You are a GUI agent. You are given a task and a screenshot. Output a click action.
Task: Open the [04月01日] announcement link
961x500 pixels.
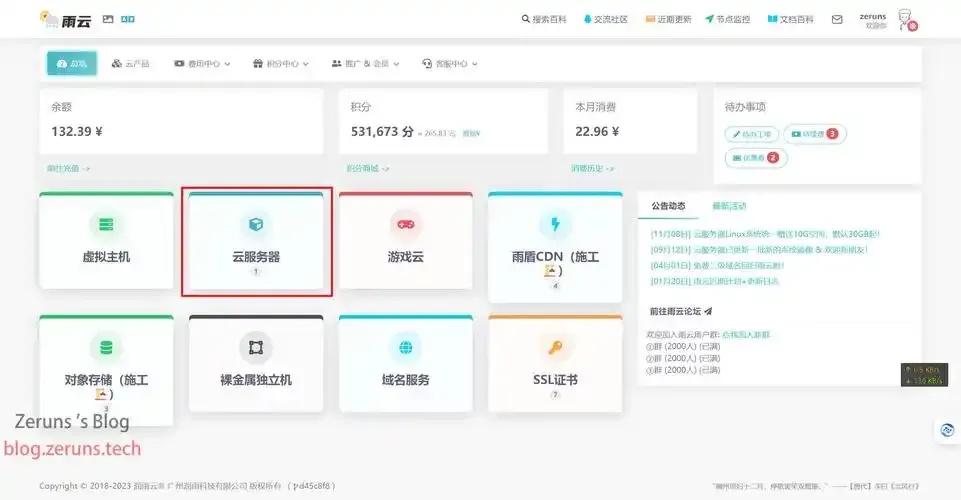(717, 266)
